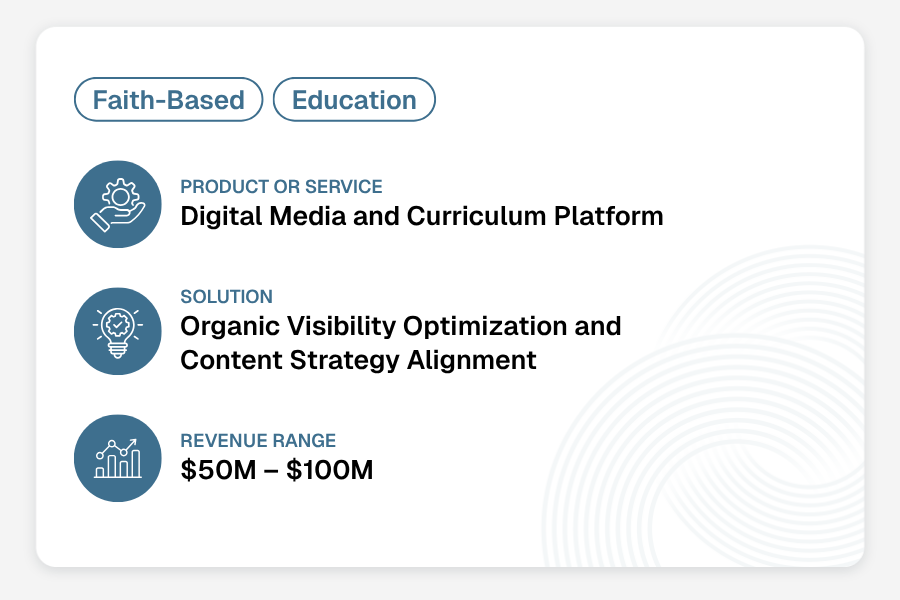Click the $50M figure

tap(218, 470)
